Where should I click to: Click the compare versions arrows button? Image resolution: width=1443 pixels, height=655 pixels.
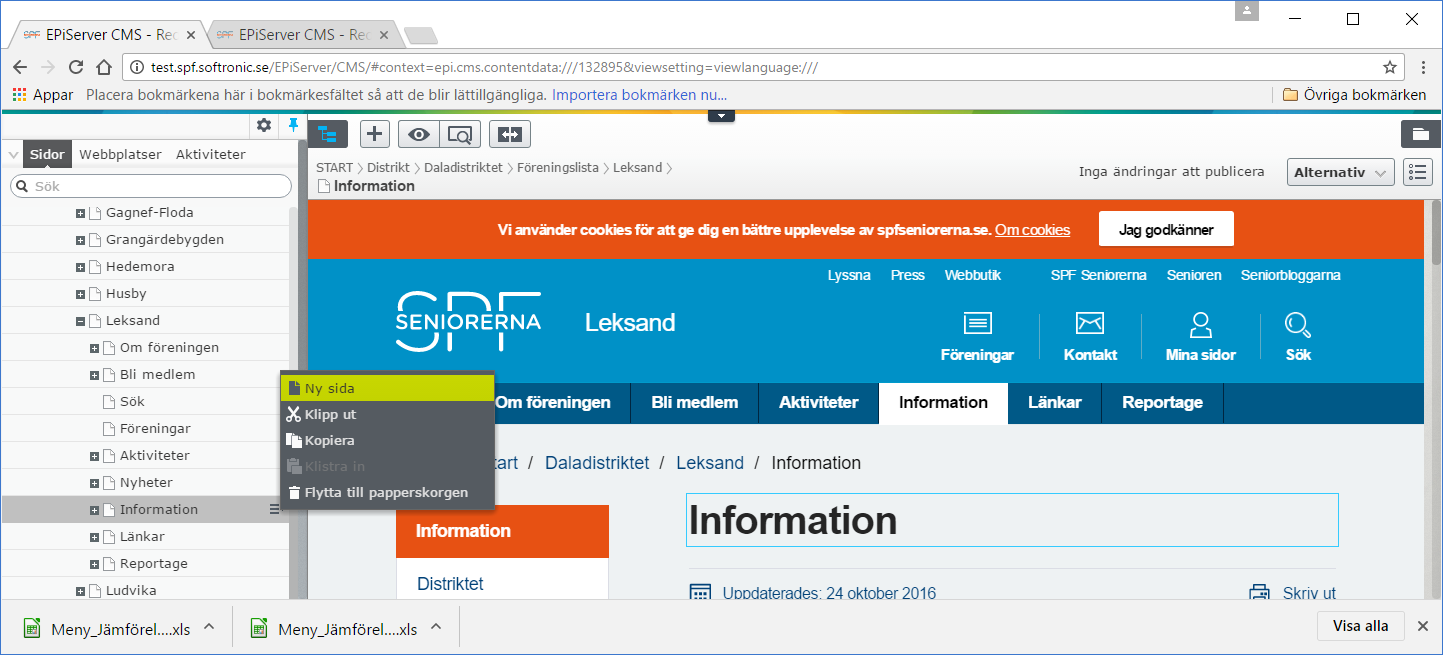510,134
